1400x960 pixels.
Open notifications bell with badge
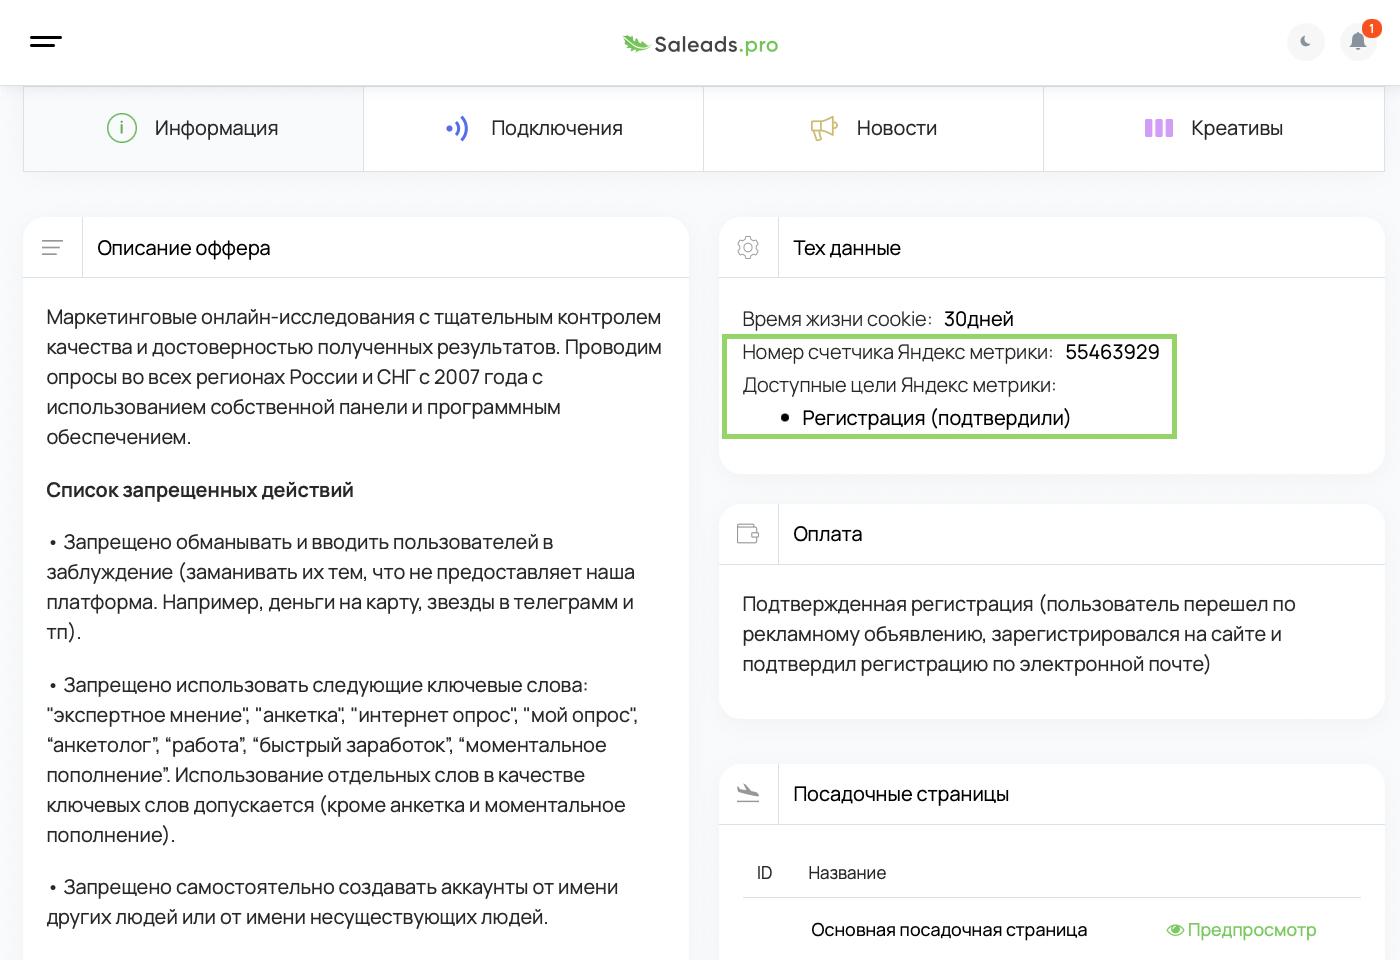[x=1358, y=42]
